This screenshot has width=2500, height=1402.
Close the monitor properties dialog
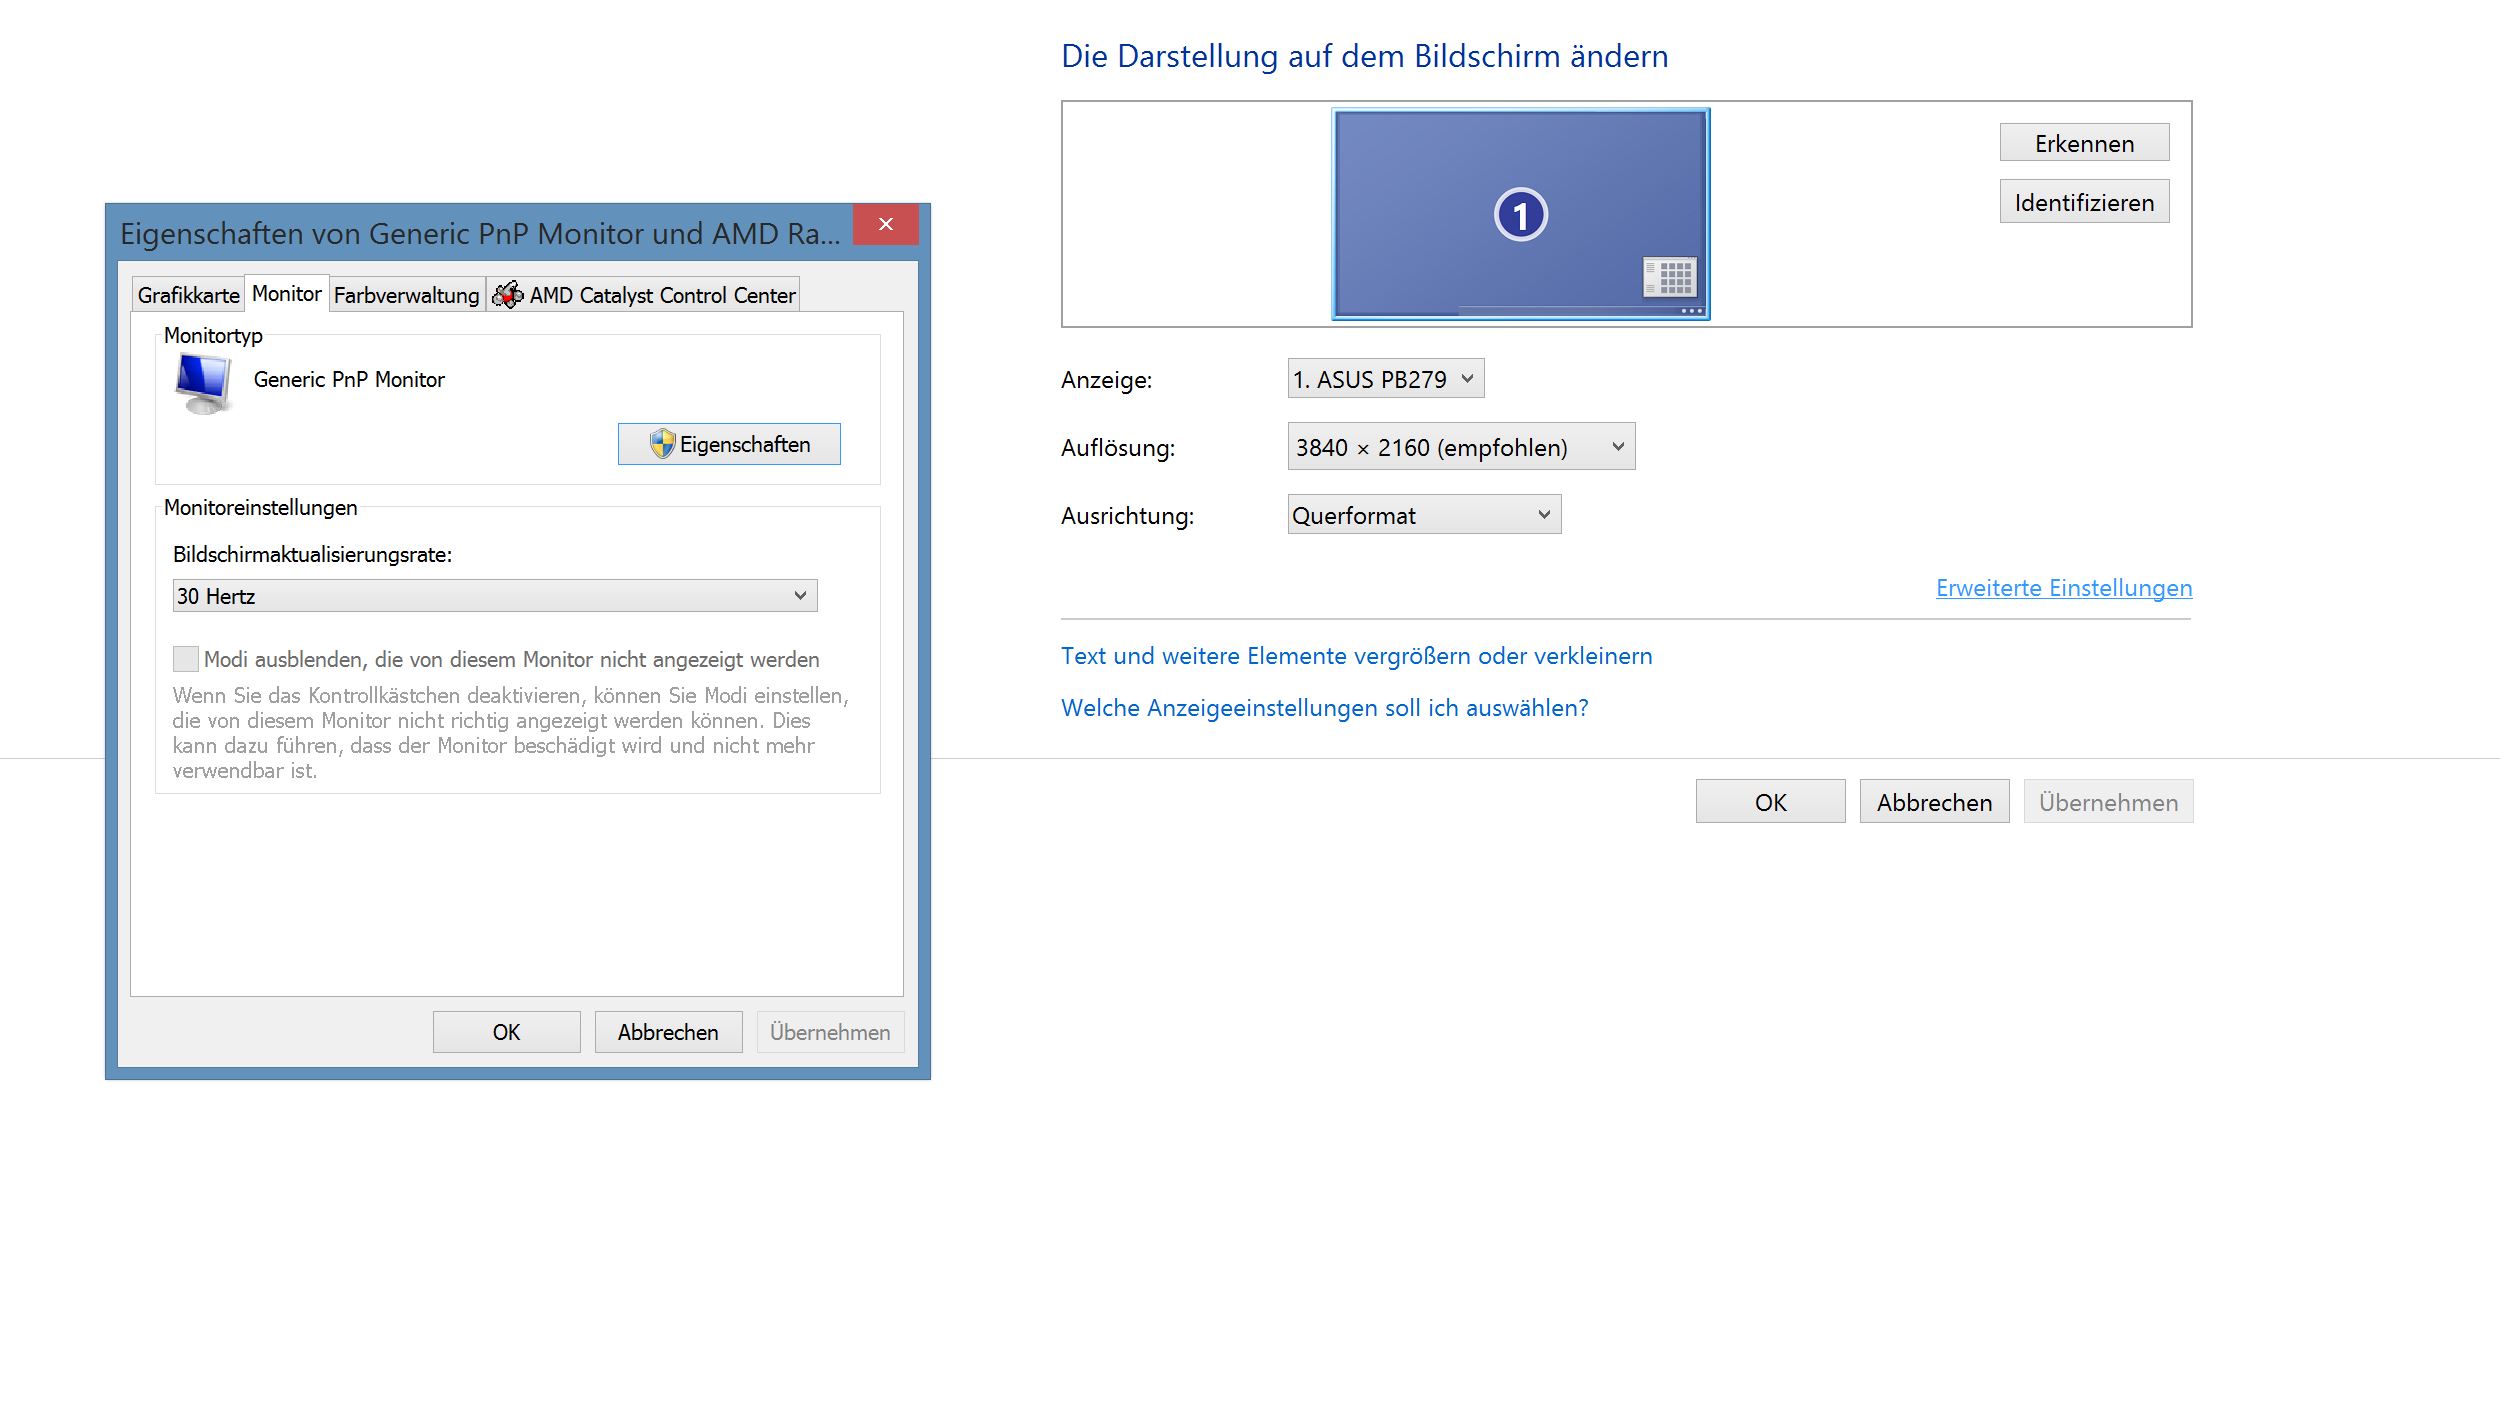point(885,225)
